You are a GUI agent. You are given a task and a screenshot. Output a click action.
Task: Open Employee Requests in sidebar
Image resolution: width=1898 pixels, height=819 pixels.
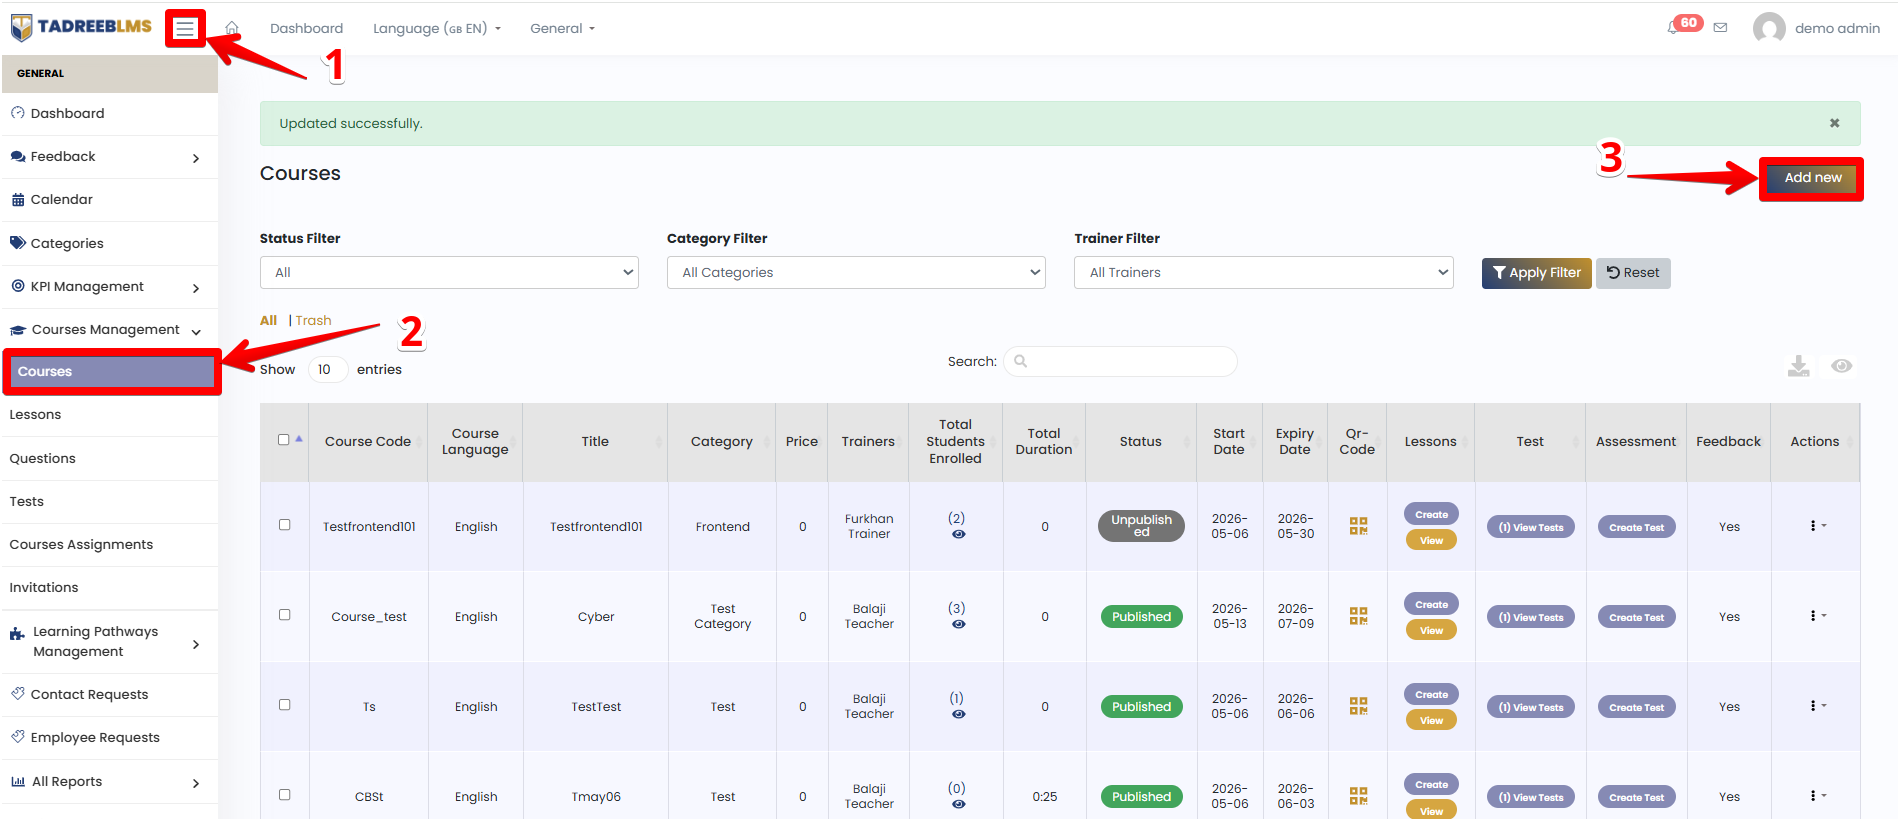(110, 737)
